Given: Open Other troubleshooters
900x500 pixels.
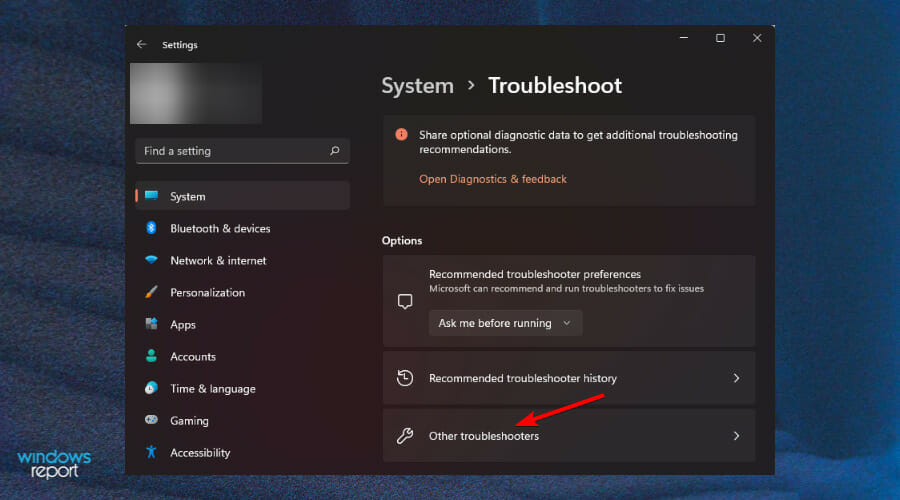Looking at the screenshot, I should coord(569,436).
